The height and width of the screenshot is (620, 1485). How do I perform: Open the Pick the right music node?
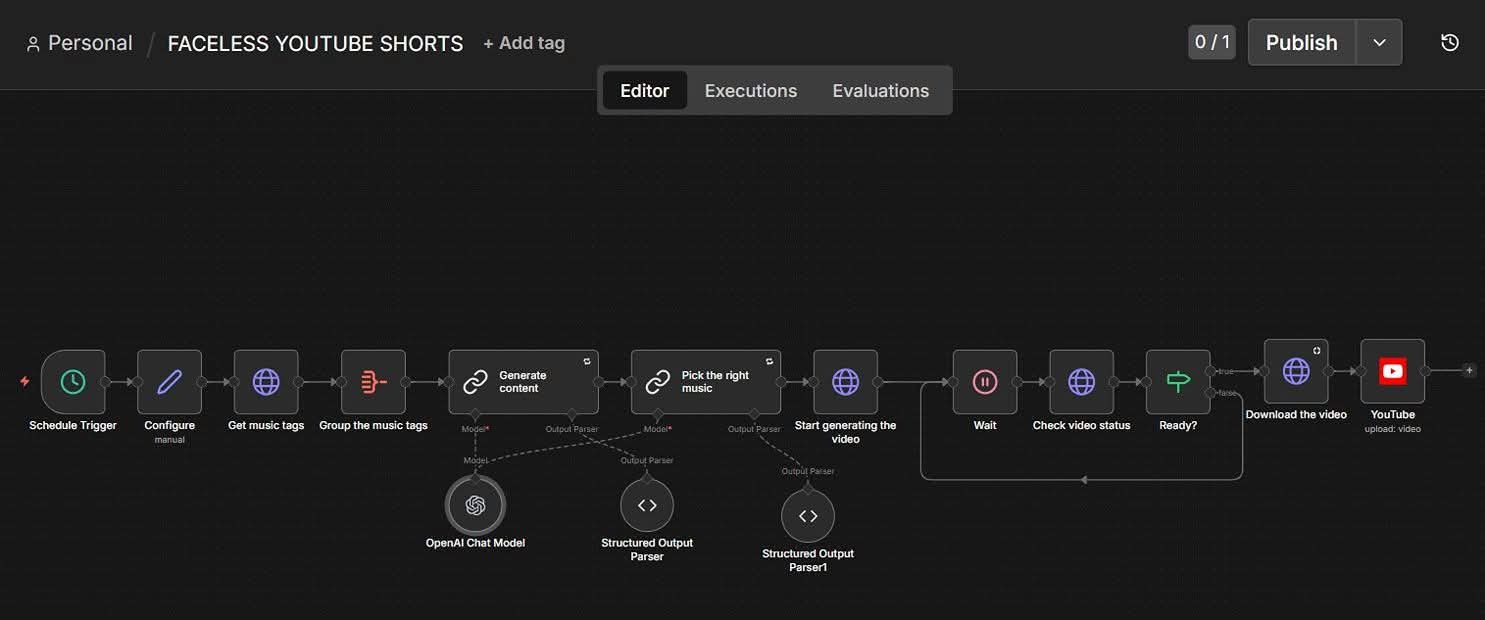(706, 381)
